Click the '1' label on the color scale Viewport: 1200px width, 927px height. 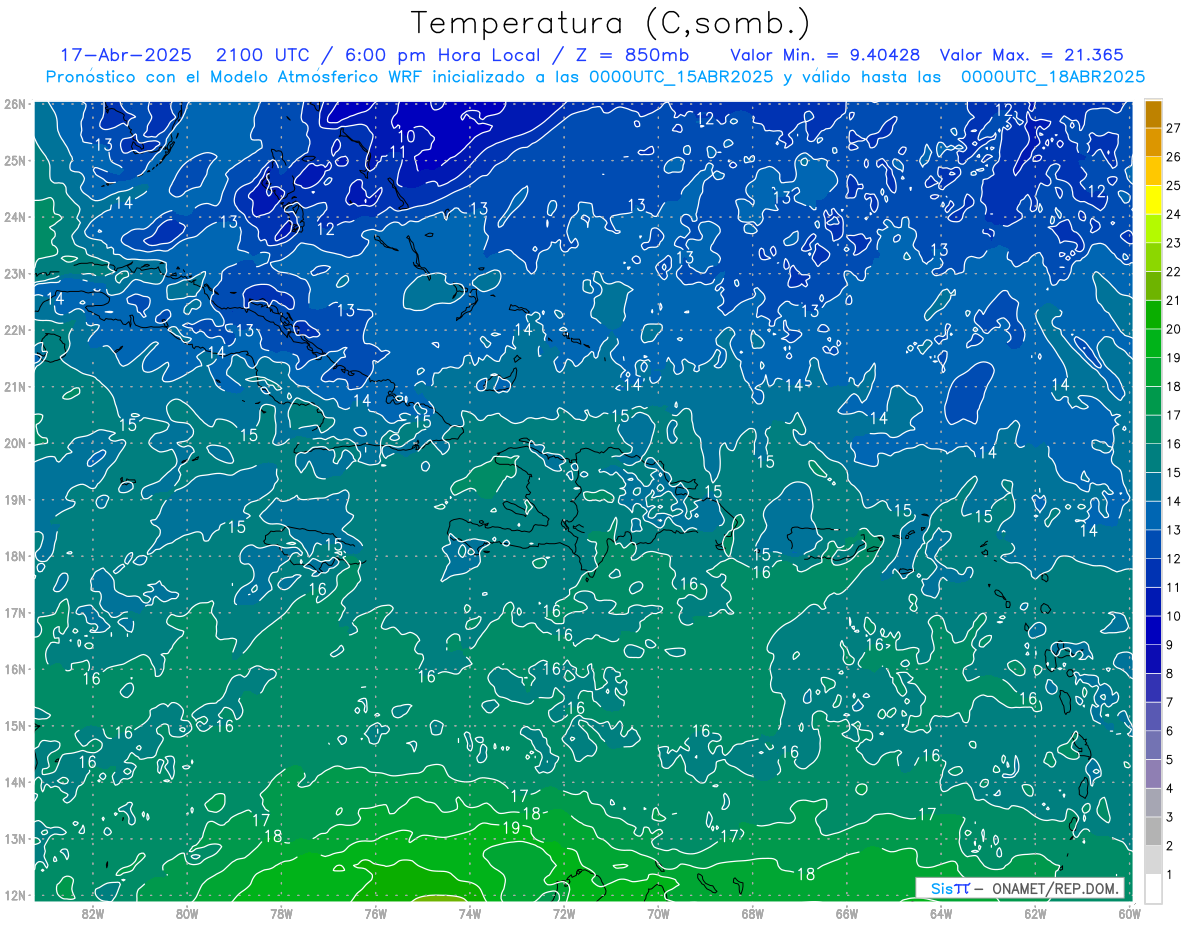1169,875
